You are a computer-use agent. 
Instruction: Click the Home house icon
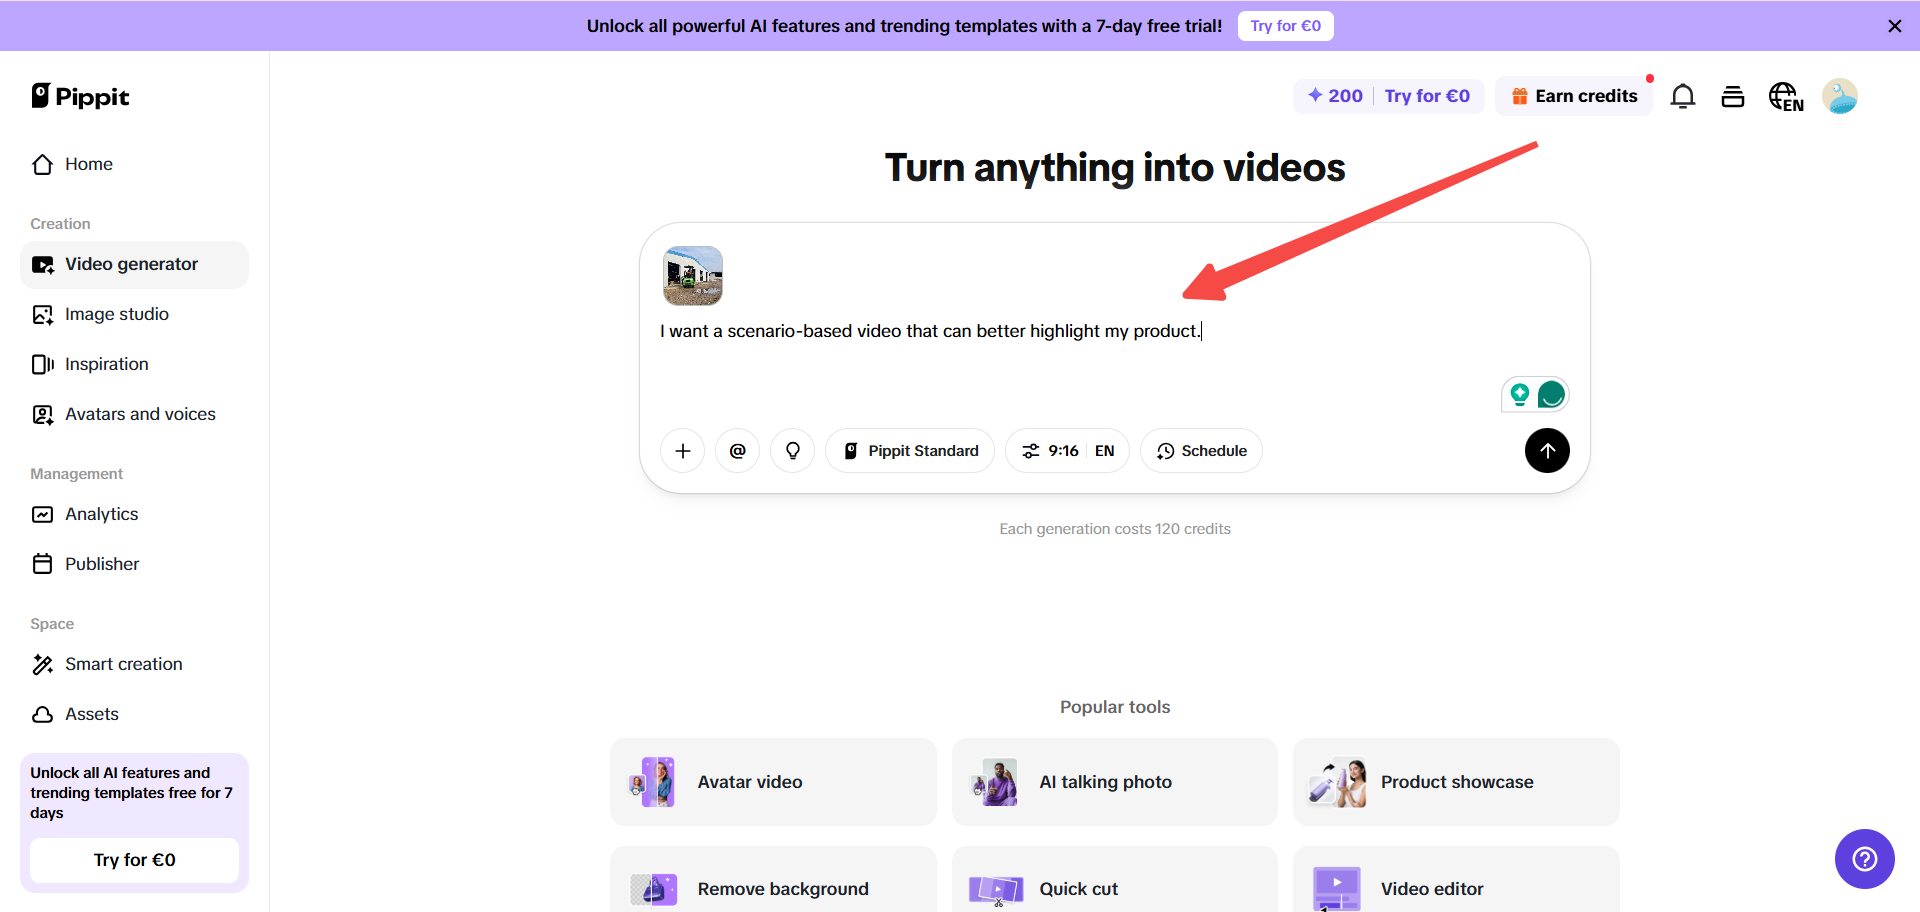(x=42, y=164)
